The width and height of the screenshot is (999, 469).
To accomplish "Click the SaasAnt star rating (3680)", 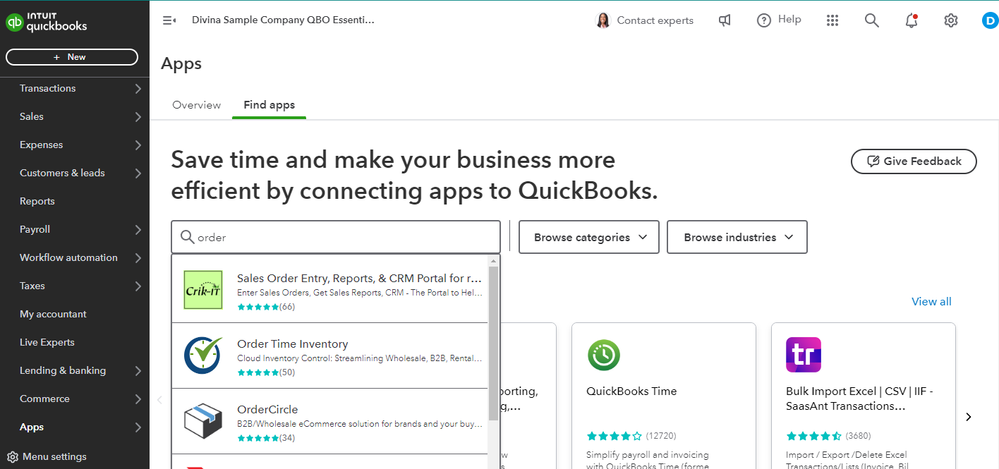I will (x=828, y=437).
